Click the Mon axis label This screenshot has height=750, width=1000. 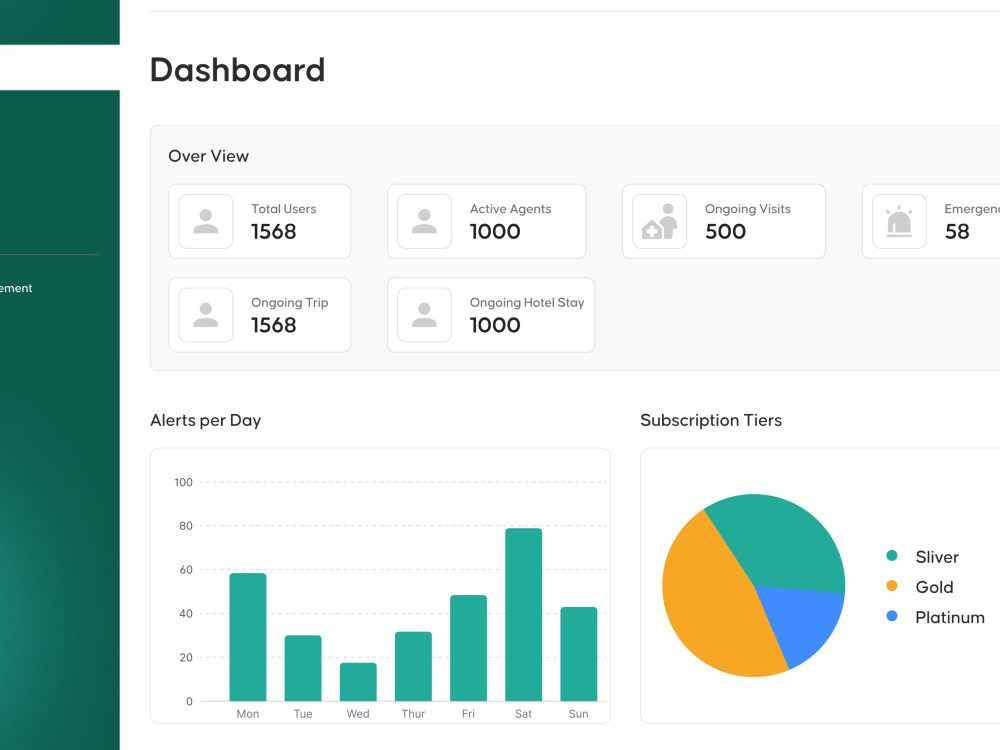[248, 714]
